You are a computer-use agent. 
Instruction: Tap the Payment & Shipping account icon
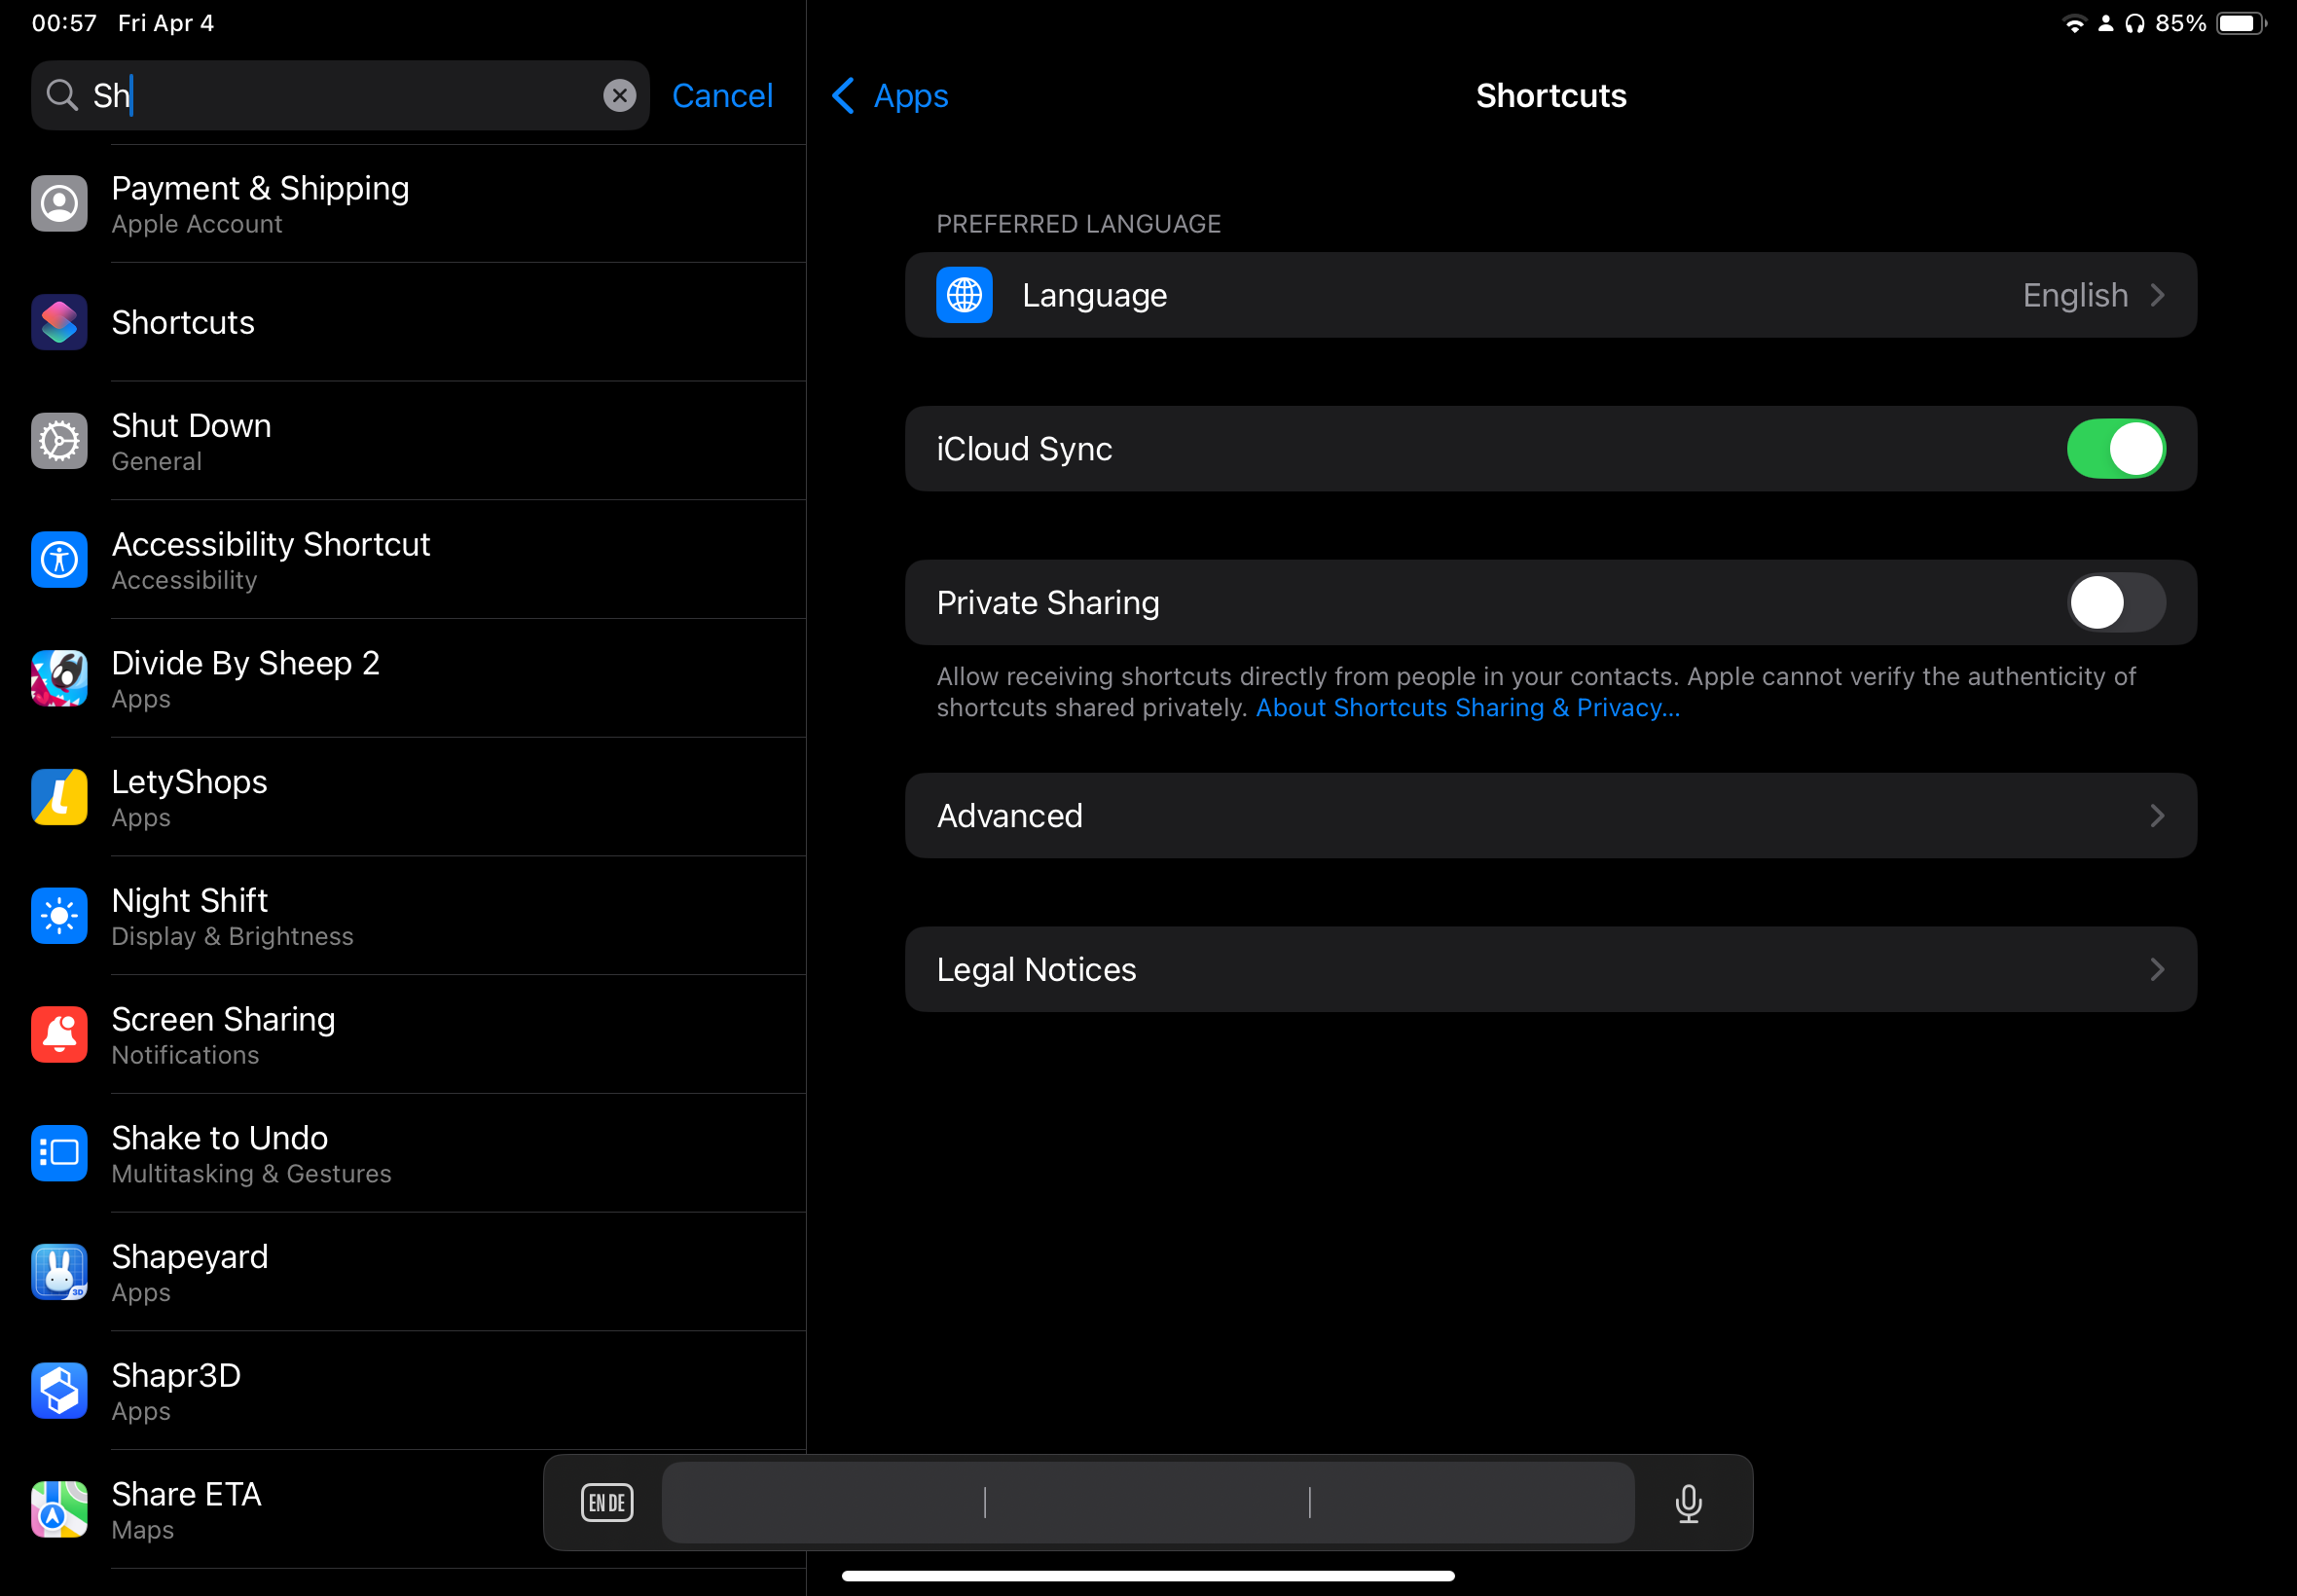59,204
